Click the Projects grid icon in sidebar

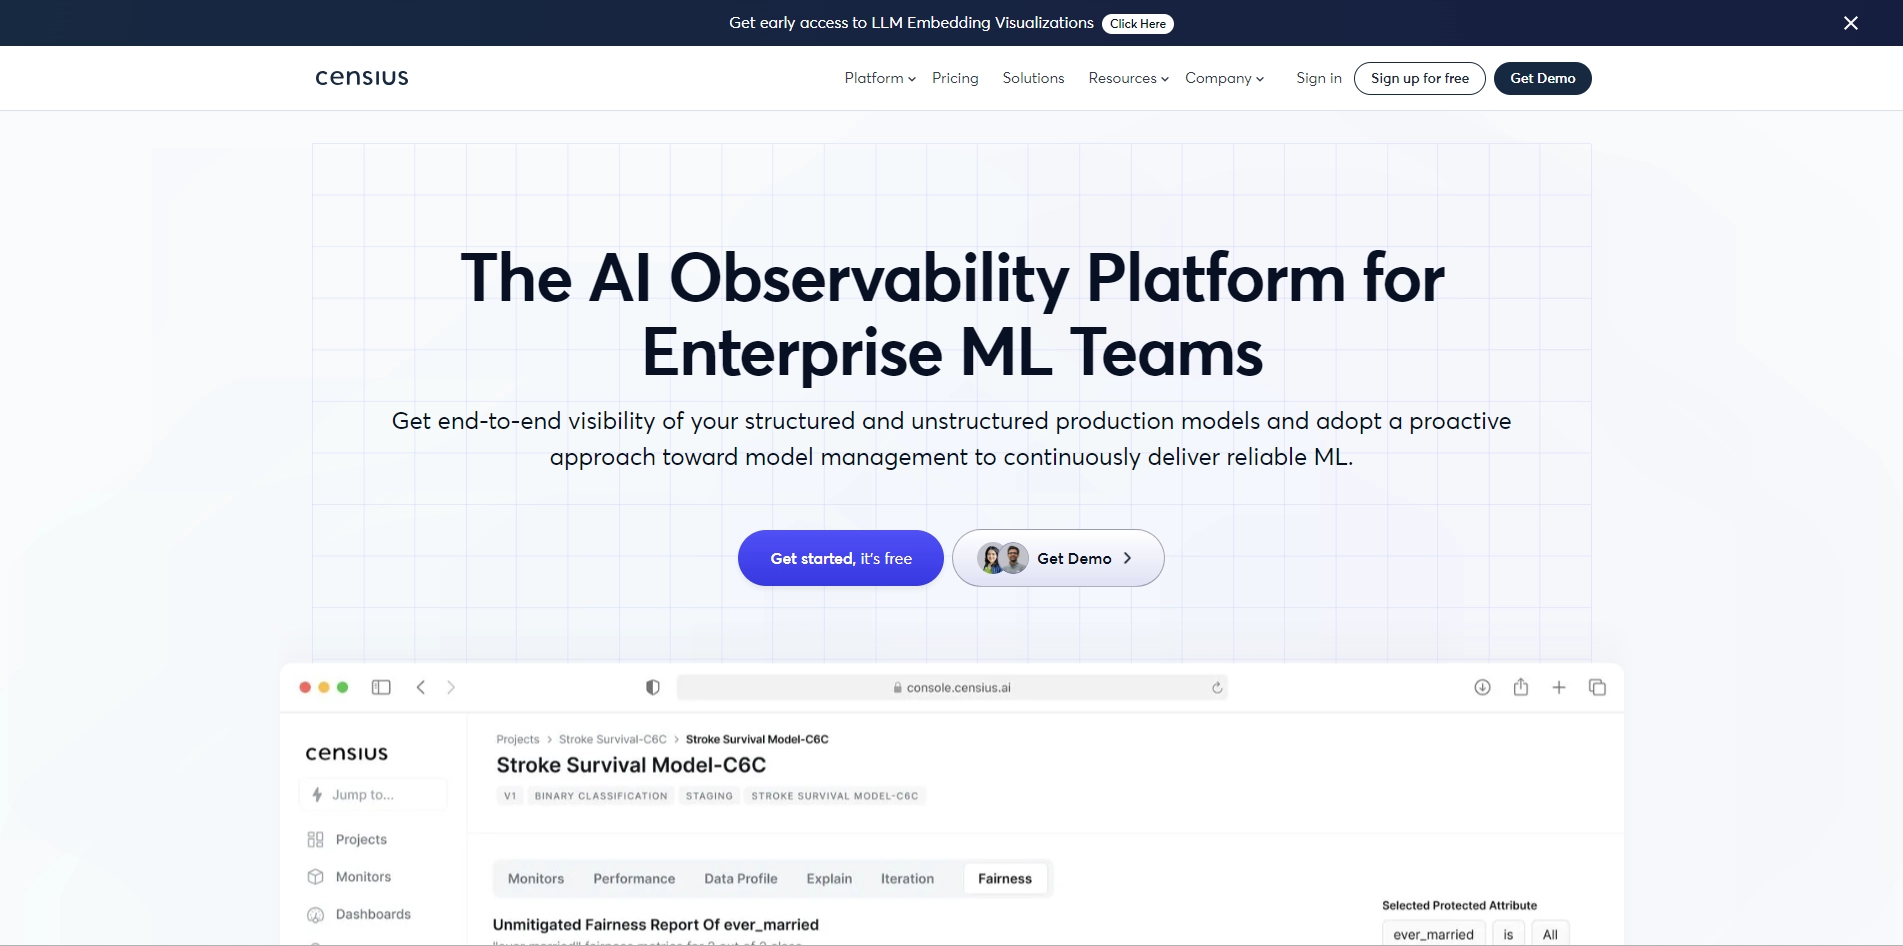pos(316,839)
